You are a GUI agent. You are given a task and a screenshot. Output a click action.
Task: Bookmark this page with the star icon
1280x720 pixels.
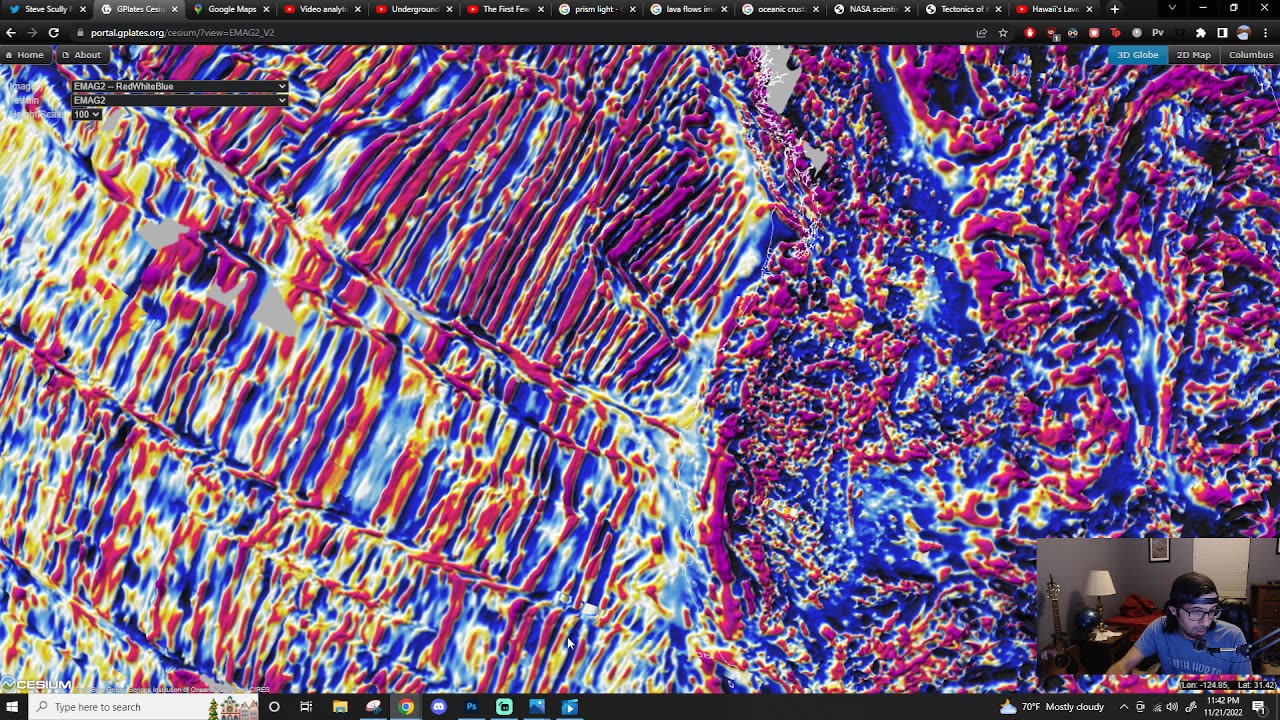pos(1003,33)
